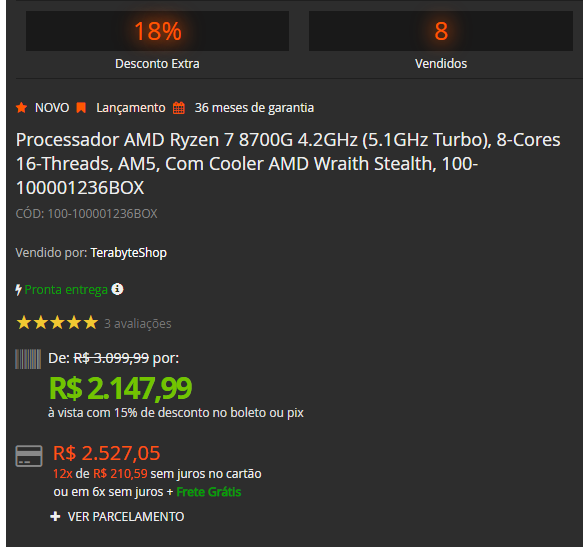Screen dimensions: 583x547
Task: Click the Lançamento badge text
Action: pos(131,108)
